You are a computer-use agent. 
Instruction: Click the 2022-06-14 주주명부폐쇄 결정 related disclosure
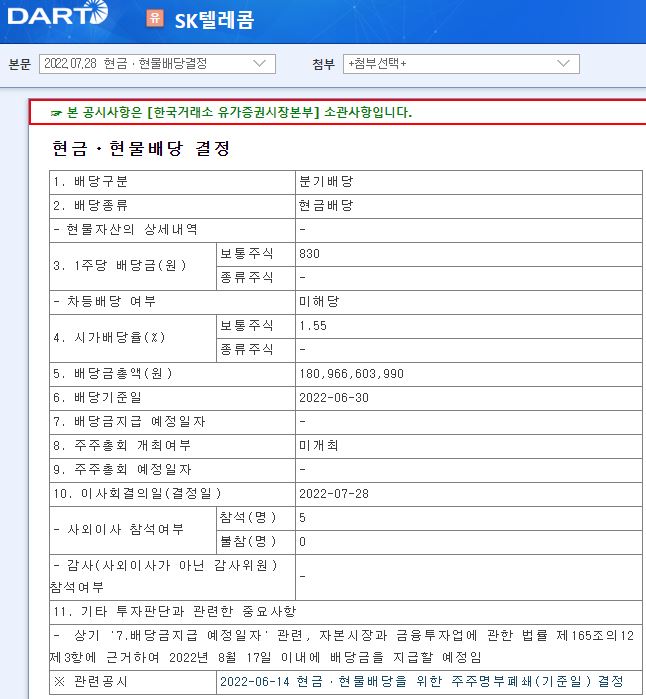tap(422, 682)
